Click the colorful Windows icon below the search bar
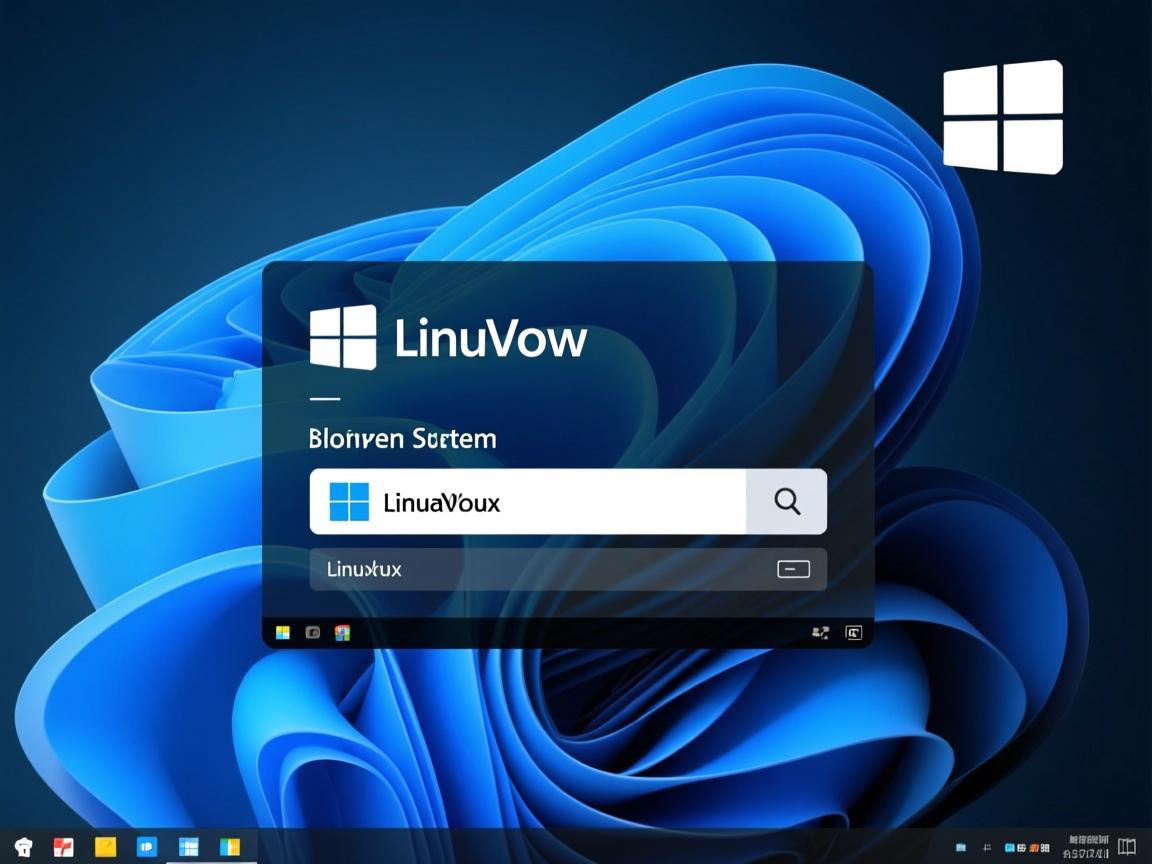1152x864 pixels. [x=342, y=632]
